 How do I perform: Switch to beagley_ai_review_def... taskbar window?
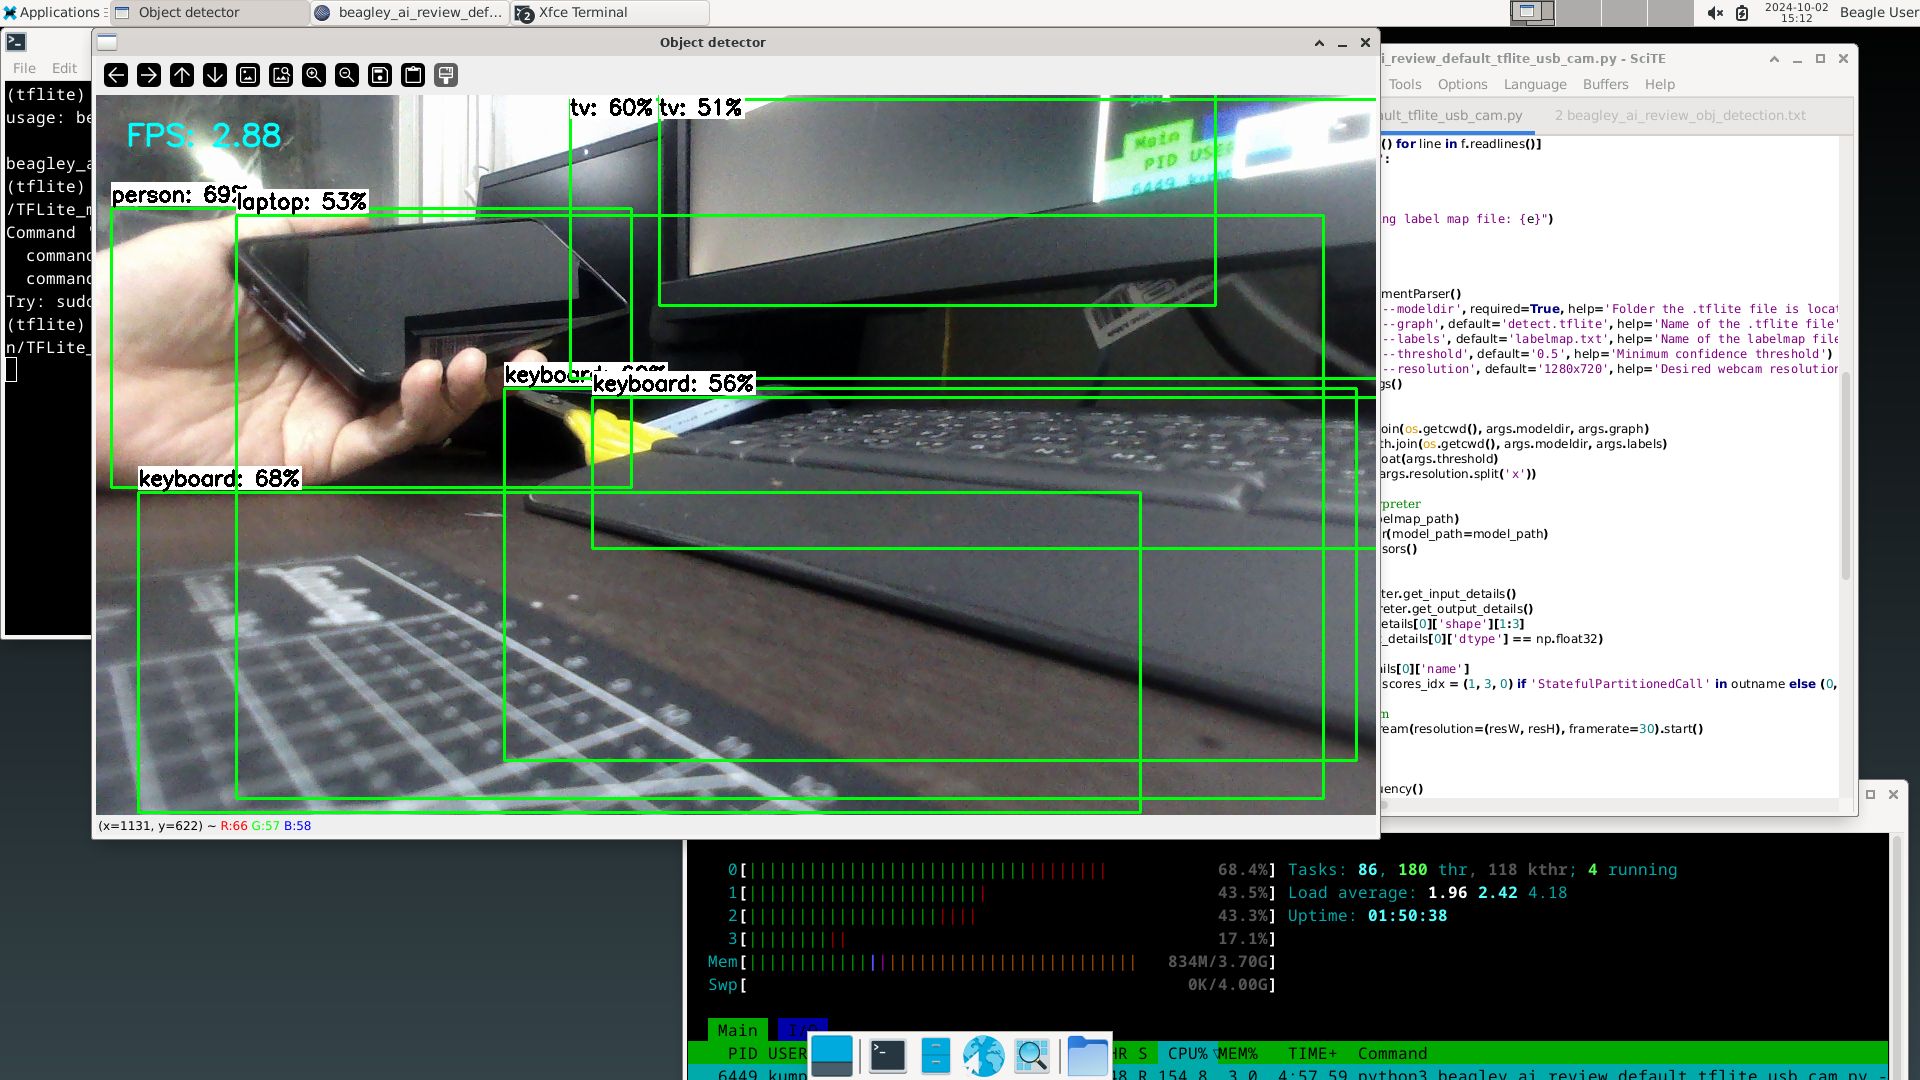(x=410, y=13)
